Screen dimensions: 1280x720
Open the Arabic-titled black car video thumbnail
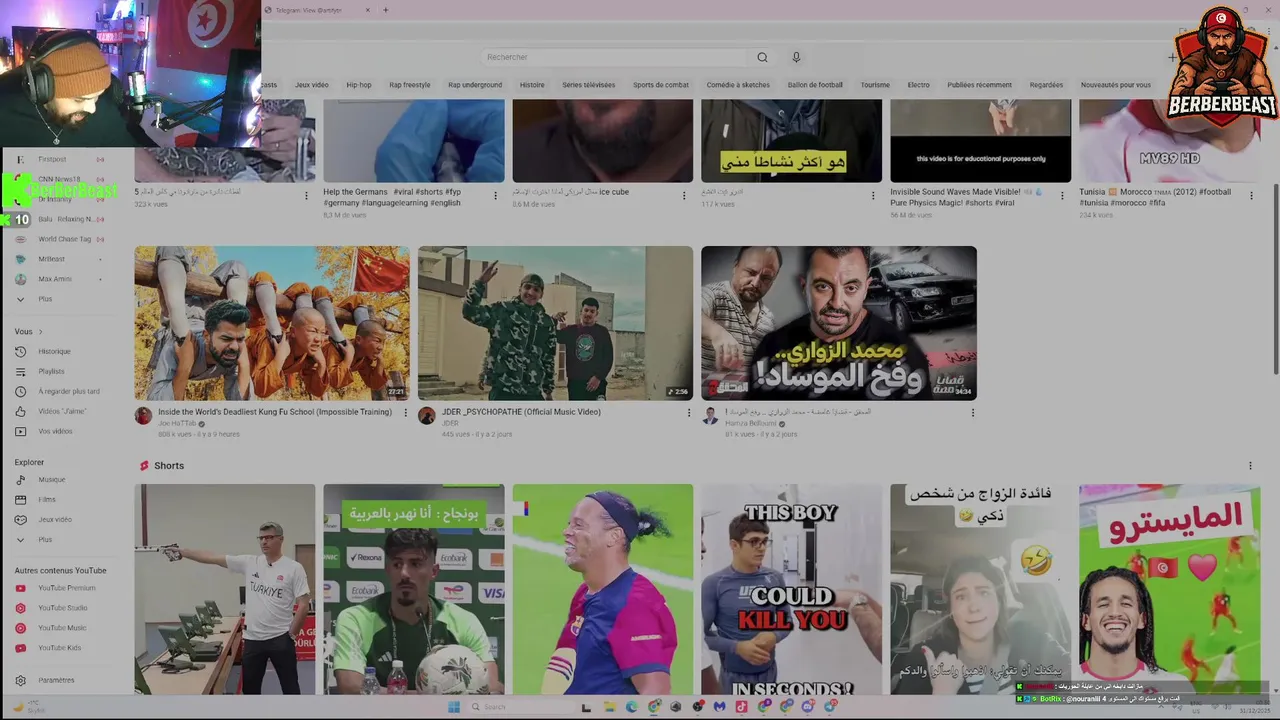click(839, 323)
